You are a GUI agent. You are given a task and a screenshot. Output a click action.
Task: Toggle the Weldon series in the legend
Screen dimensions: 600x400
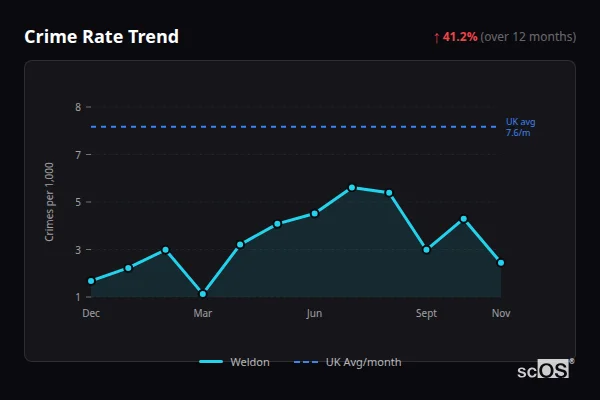click(x=235, y=362)
